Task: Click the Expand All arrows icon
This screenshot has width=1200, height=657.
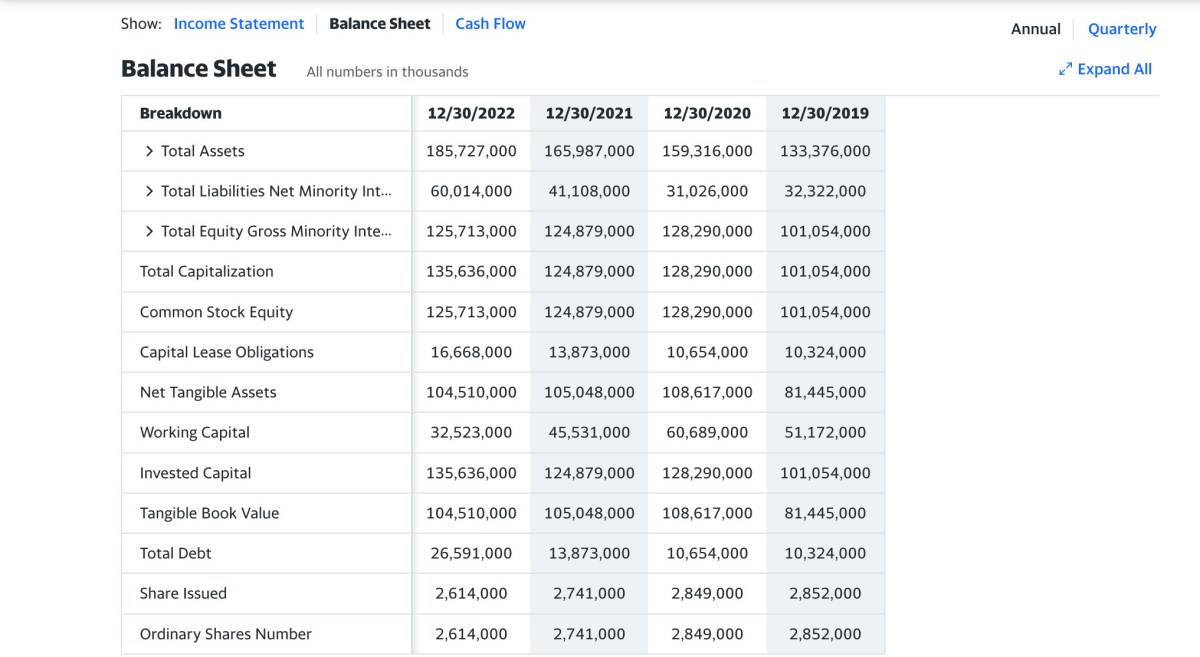Action: coord(1065,69)
